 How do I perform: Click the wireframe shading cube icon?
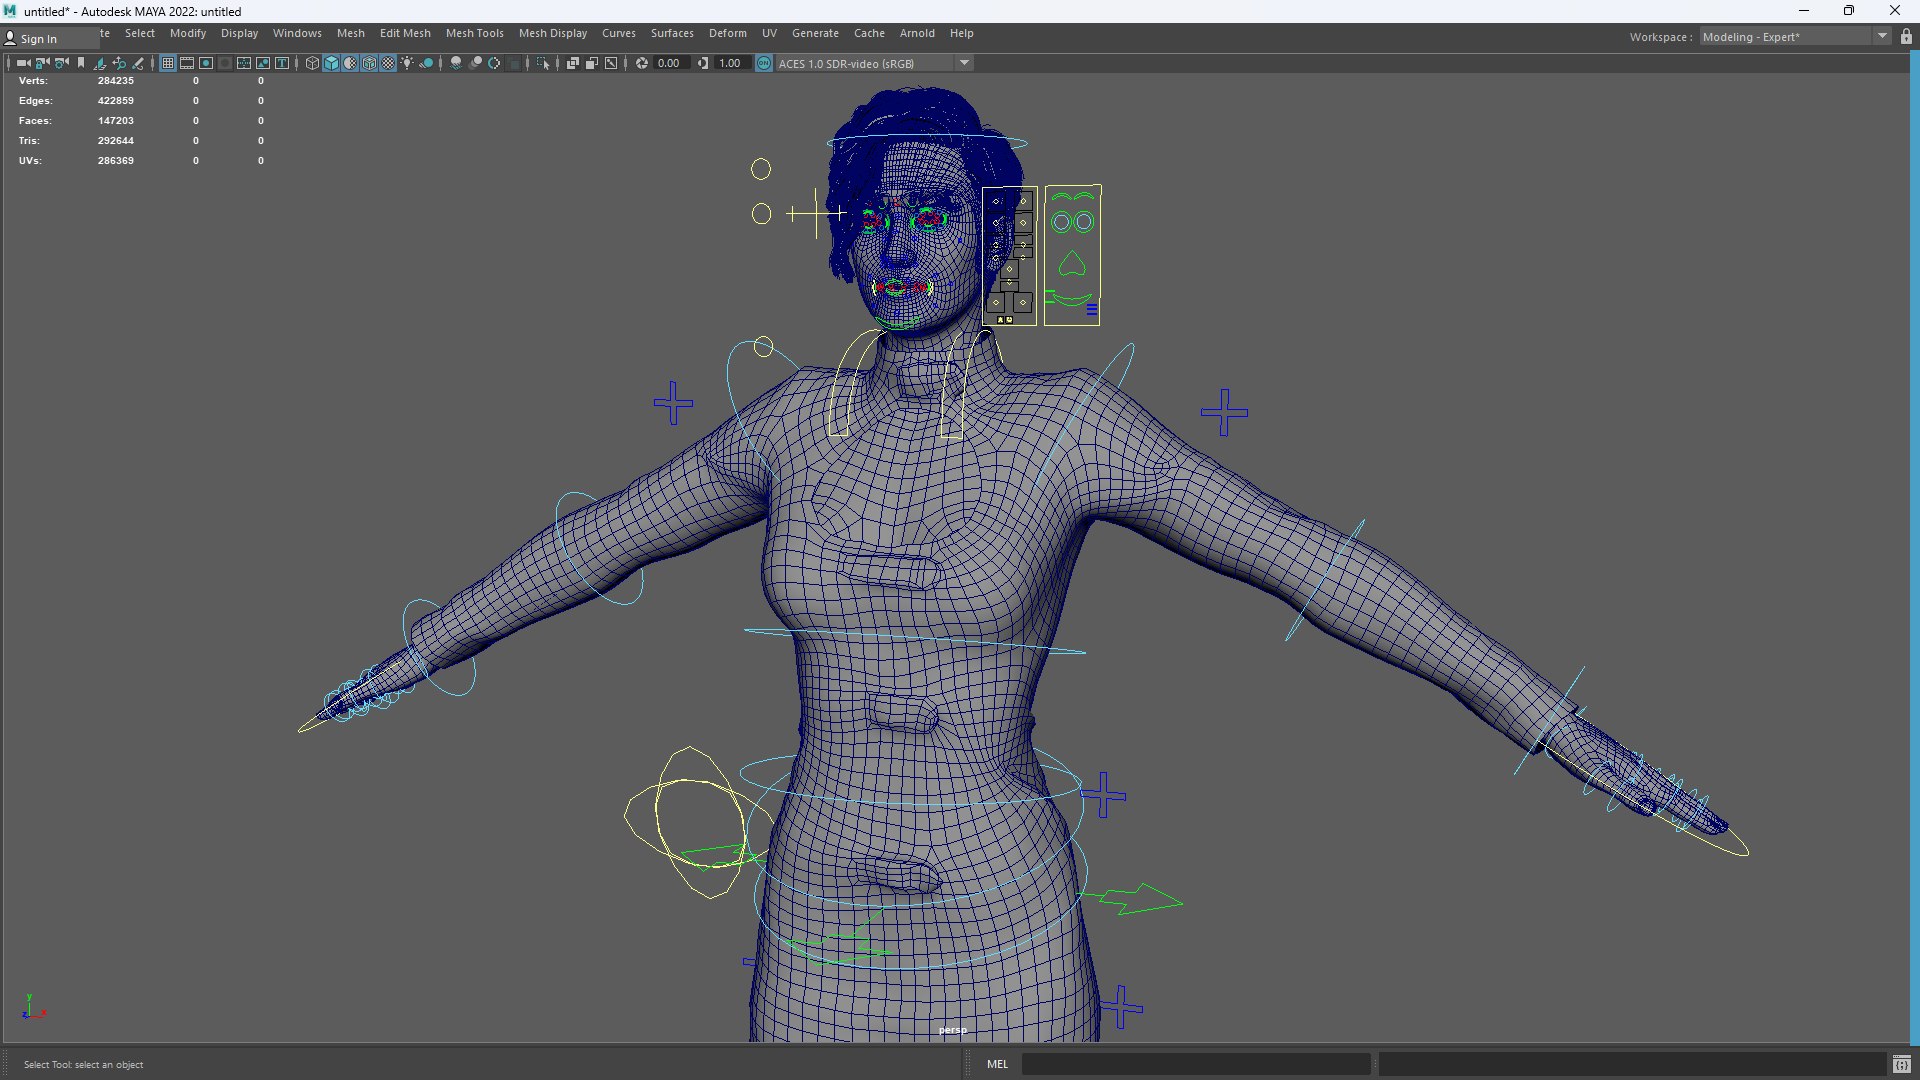312,63
